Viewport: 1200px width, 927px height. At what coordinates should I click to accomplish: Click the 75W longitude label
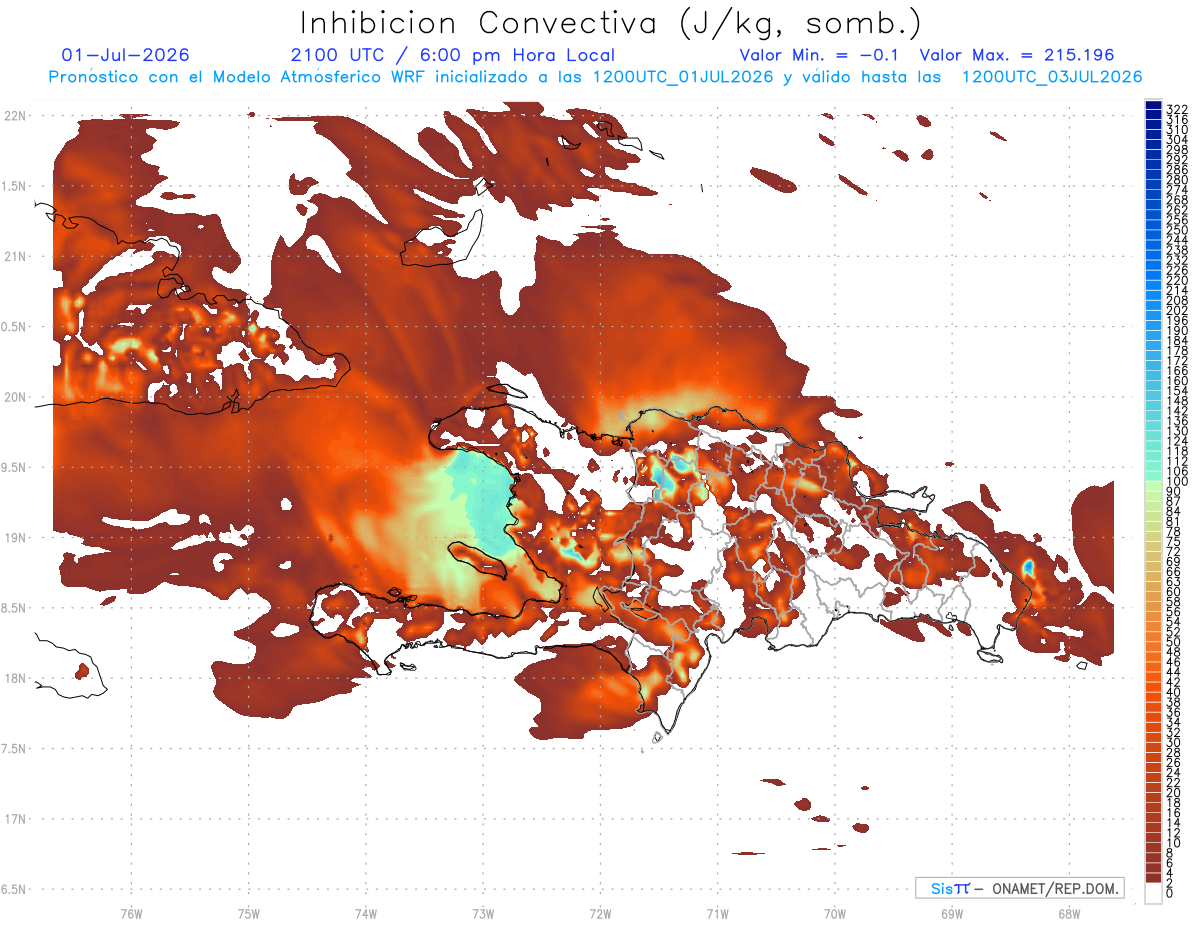point(248,913)
